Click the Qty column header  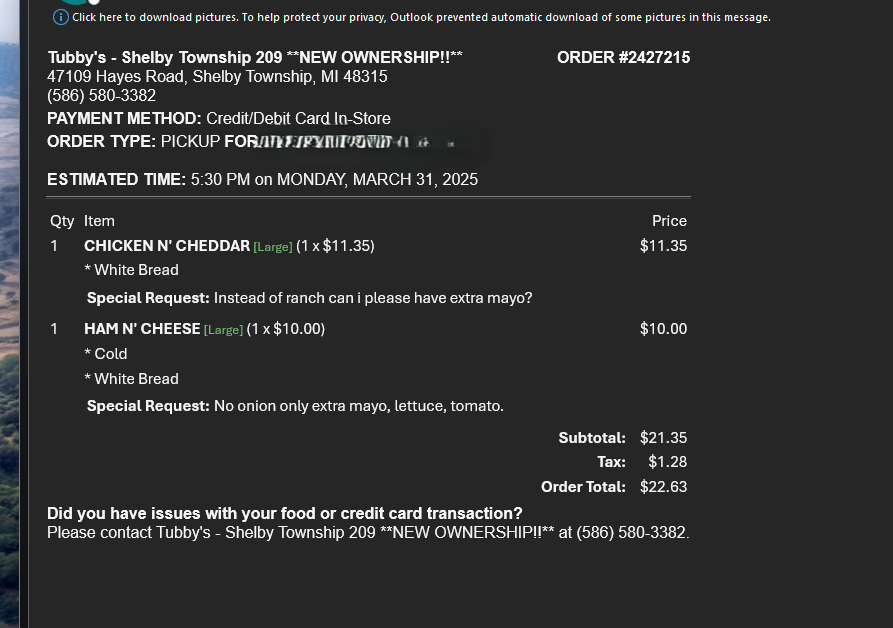click(62, 221)
